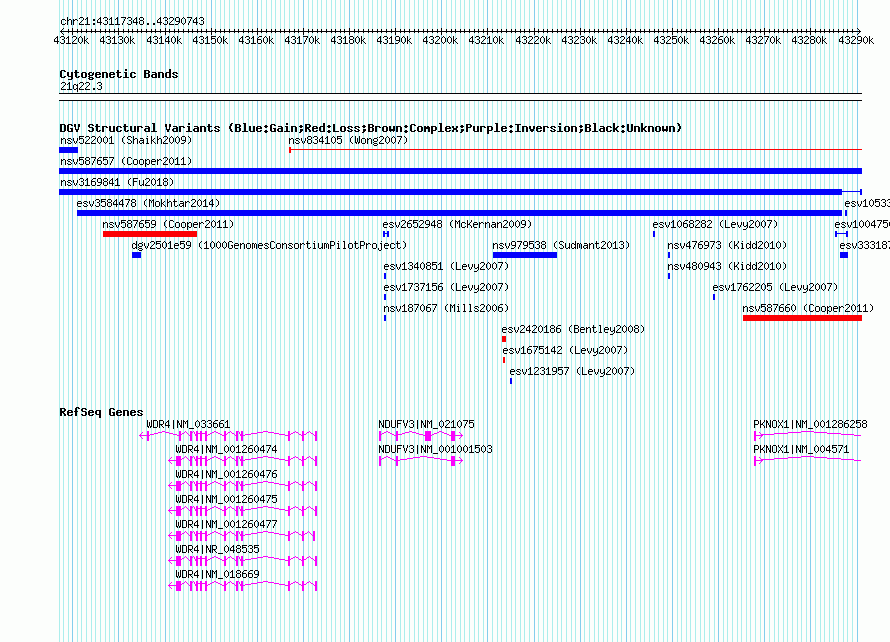Open the PKNOX1|NM_001286258 gene label
Image resolution: width=890 pixels, height=642 pixels.
pyautogui.click(x=810, y=424)
